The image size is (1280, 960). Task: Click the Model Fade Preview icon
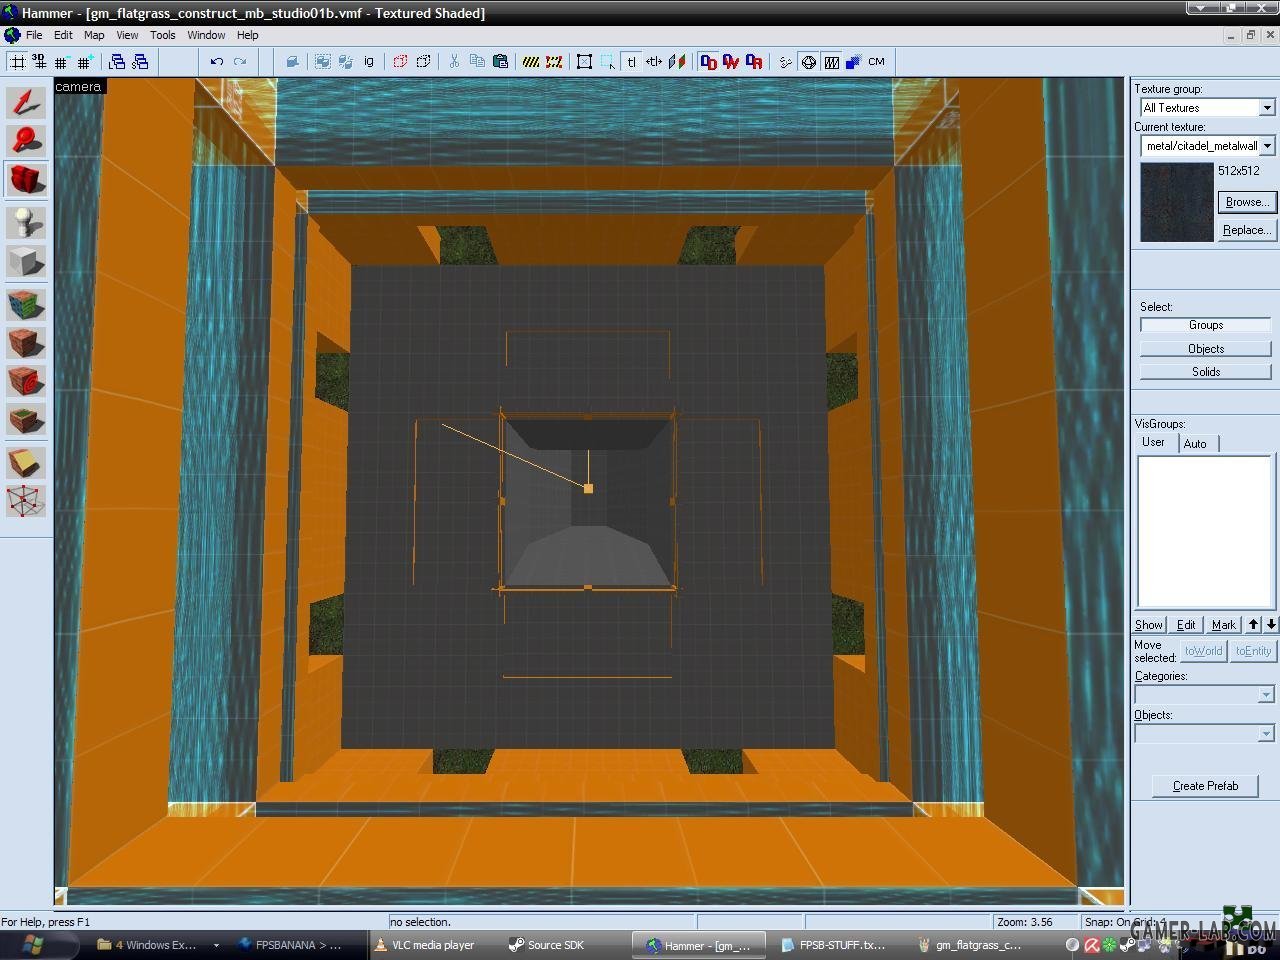pyautogui.click(x=831, y=62)
